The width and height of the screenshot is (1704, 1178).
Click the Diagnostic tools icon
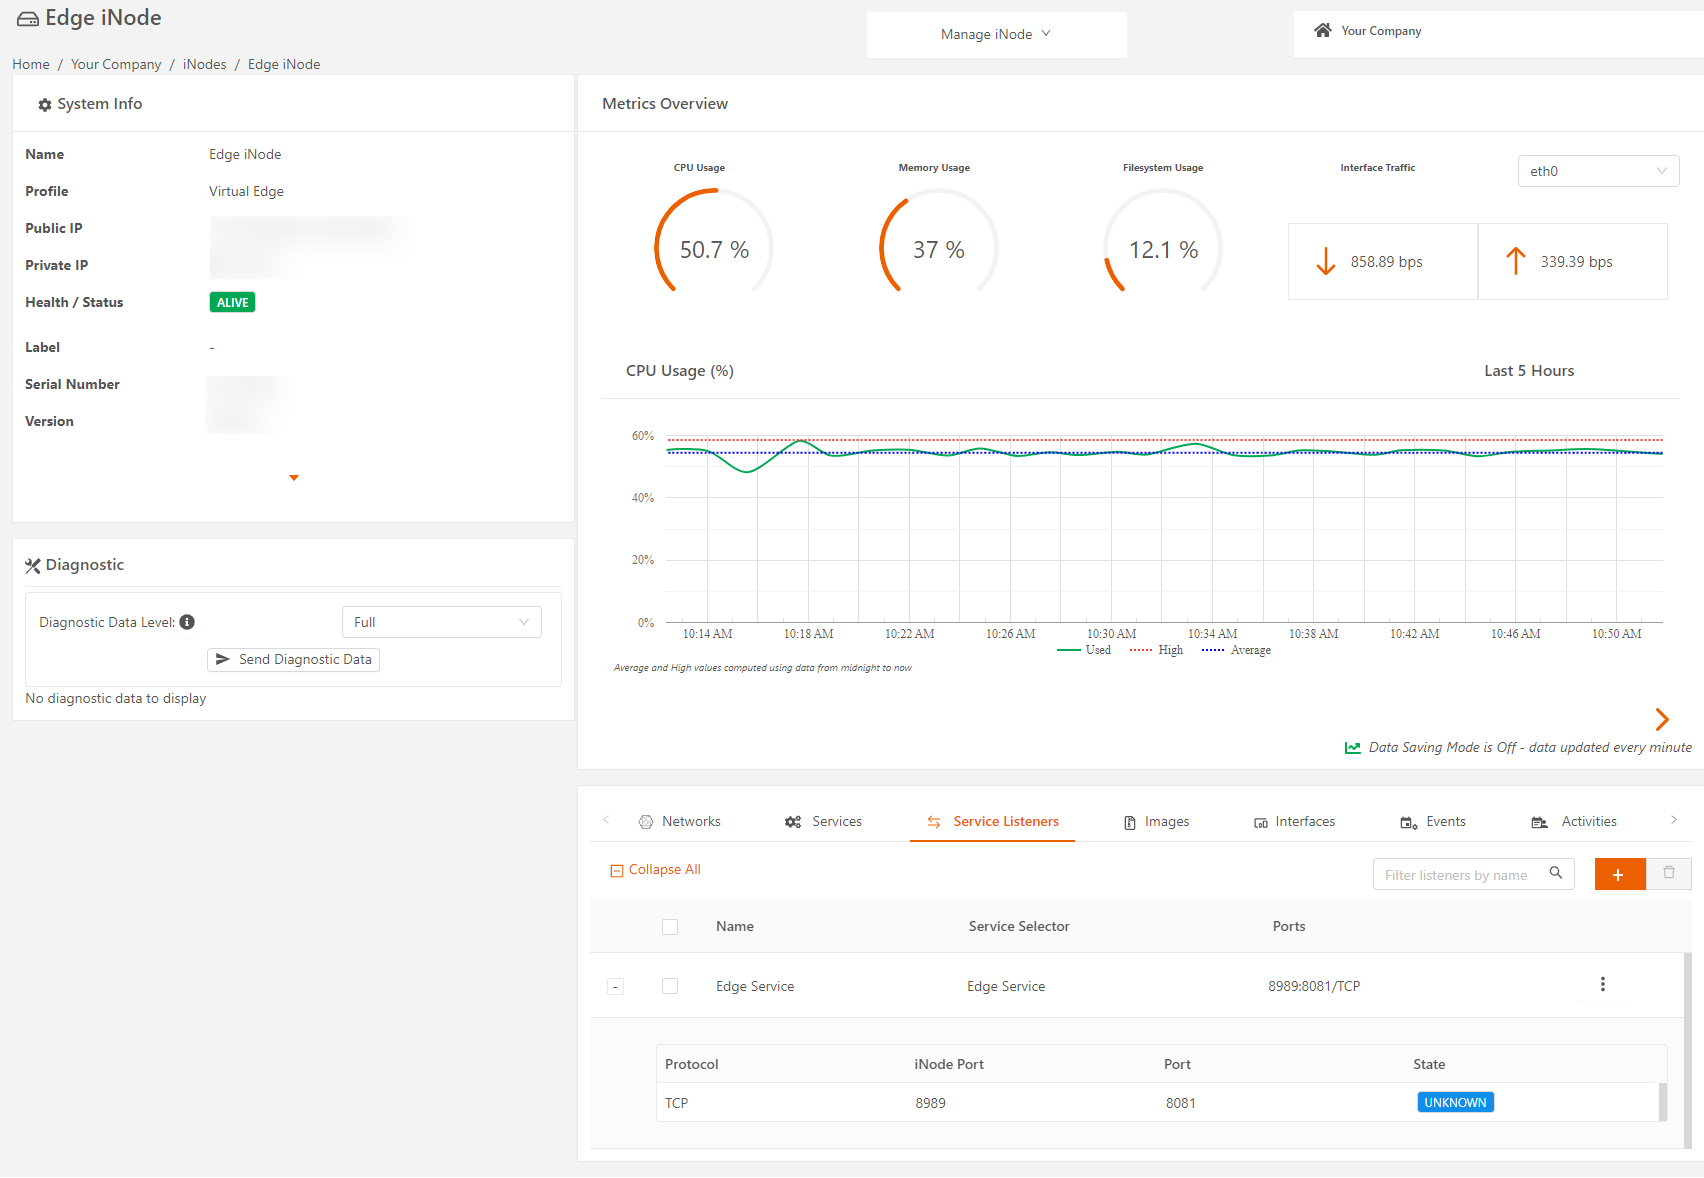(x=33, y=566)
